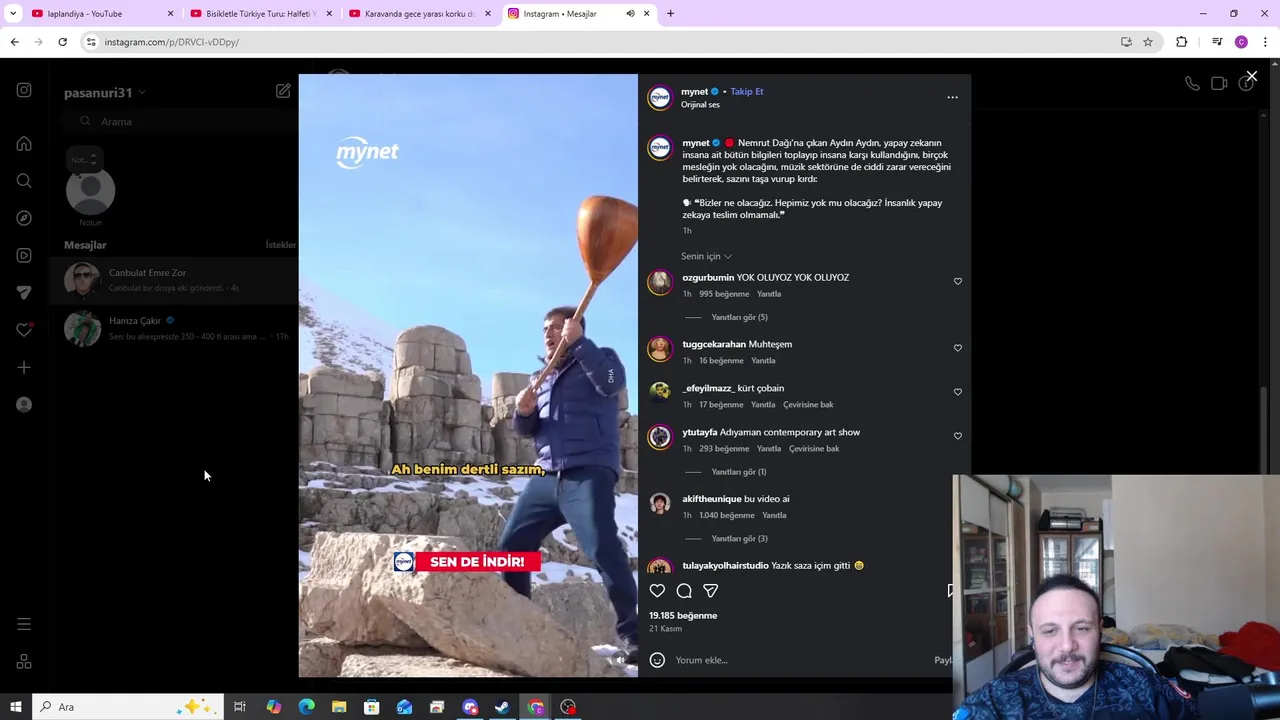Open Task View on the taskbar
Image resolution: width=1280 pixels, height=720 pixels.
coord(240,707)
